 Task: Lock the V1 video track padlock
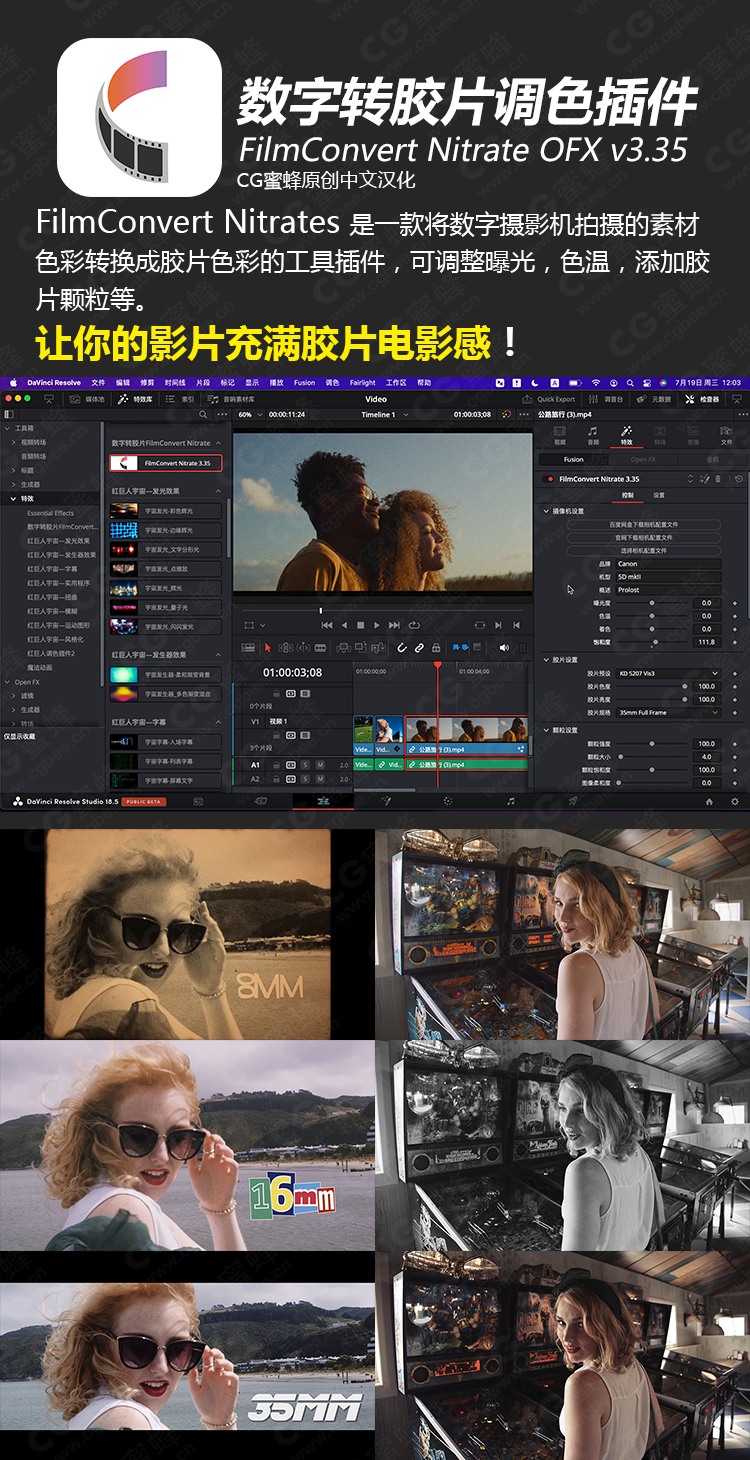pyautogui.click(x=277, y=735)
